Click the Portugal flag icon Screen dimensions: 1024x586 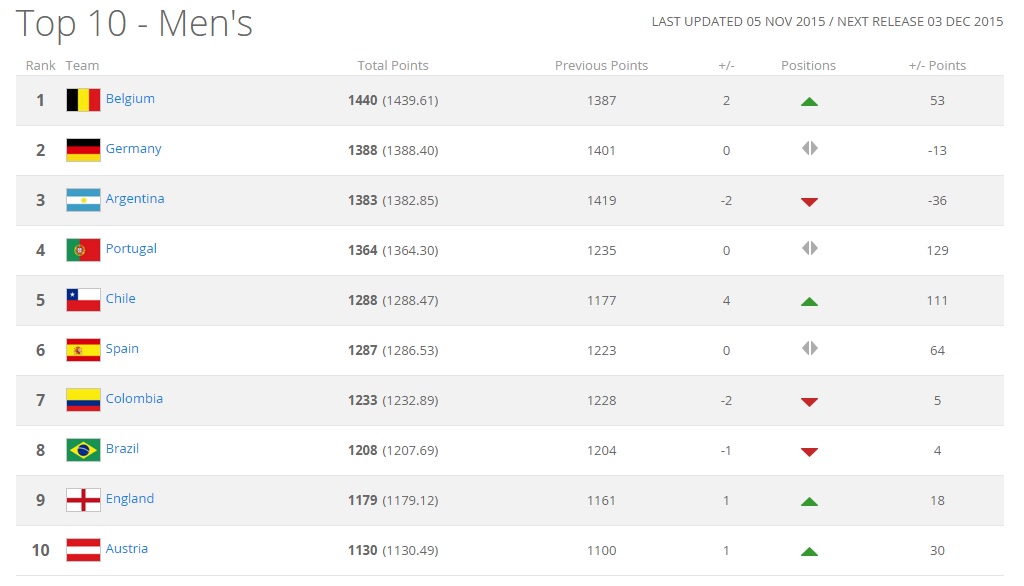click(83, 250)
